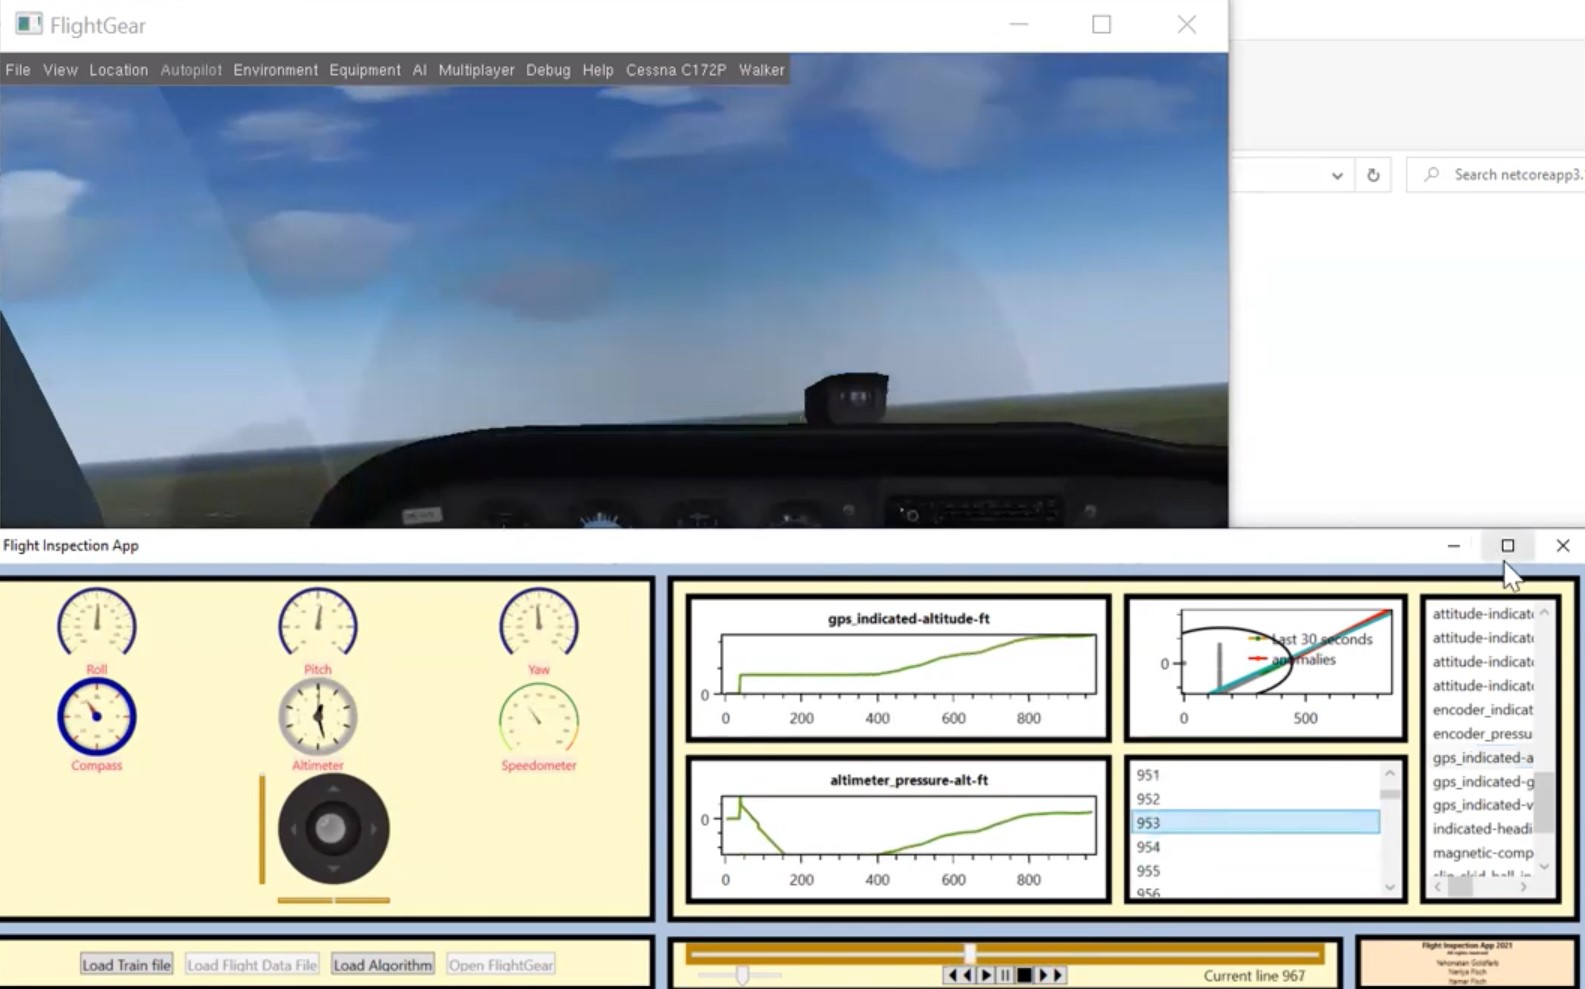1585x989 pixels.
Task: Click anomaly list scrollbar up arrow
Action: (1390, 773)
